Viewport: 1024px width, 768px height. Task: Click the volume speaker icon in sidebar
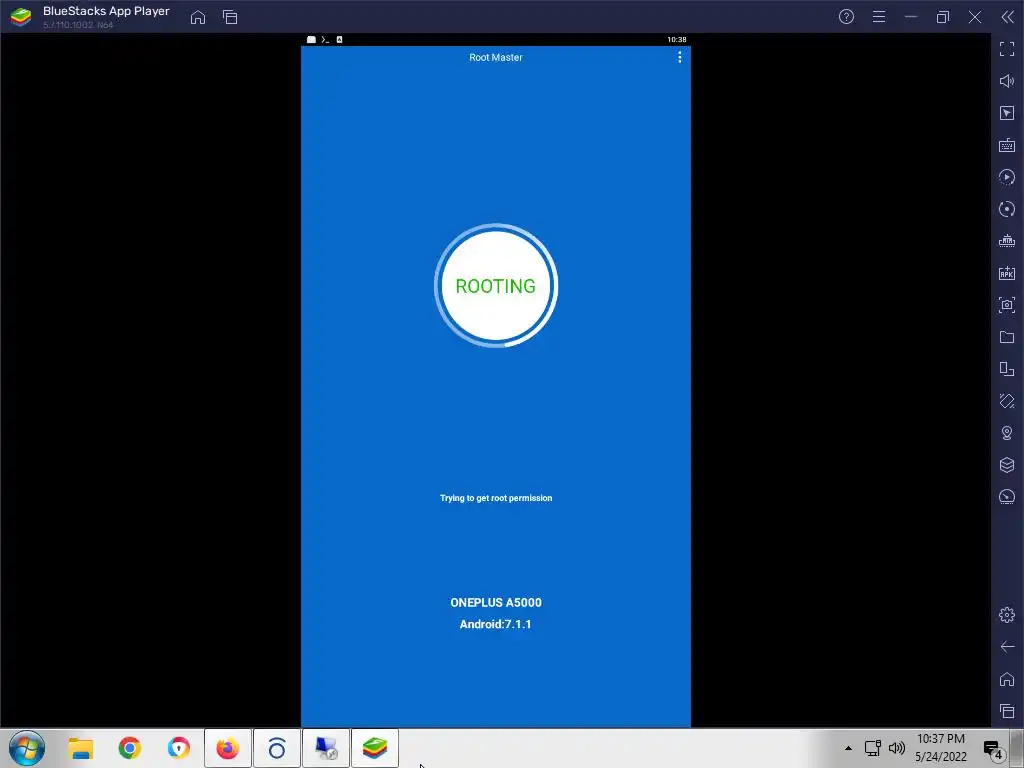[x=1007, y=81]
